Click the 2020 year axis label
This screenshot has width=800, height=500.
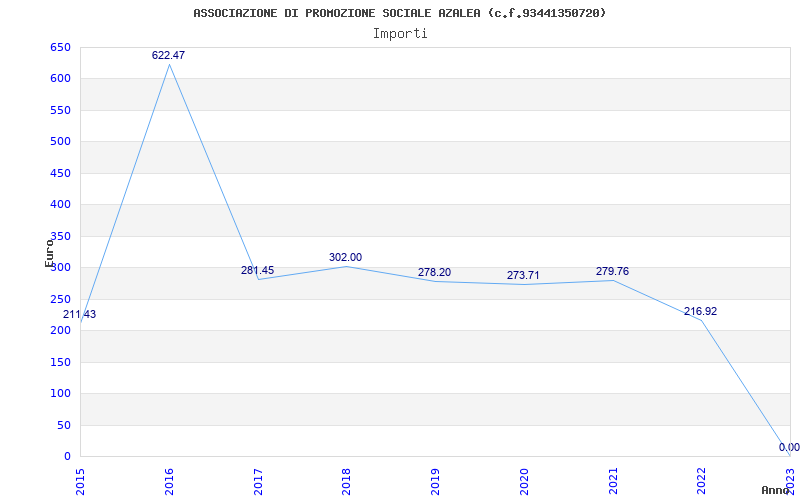pyautogui.click(x=524, y=479)
